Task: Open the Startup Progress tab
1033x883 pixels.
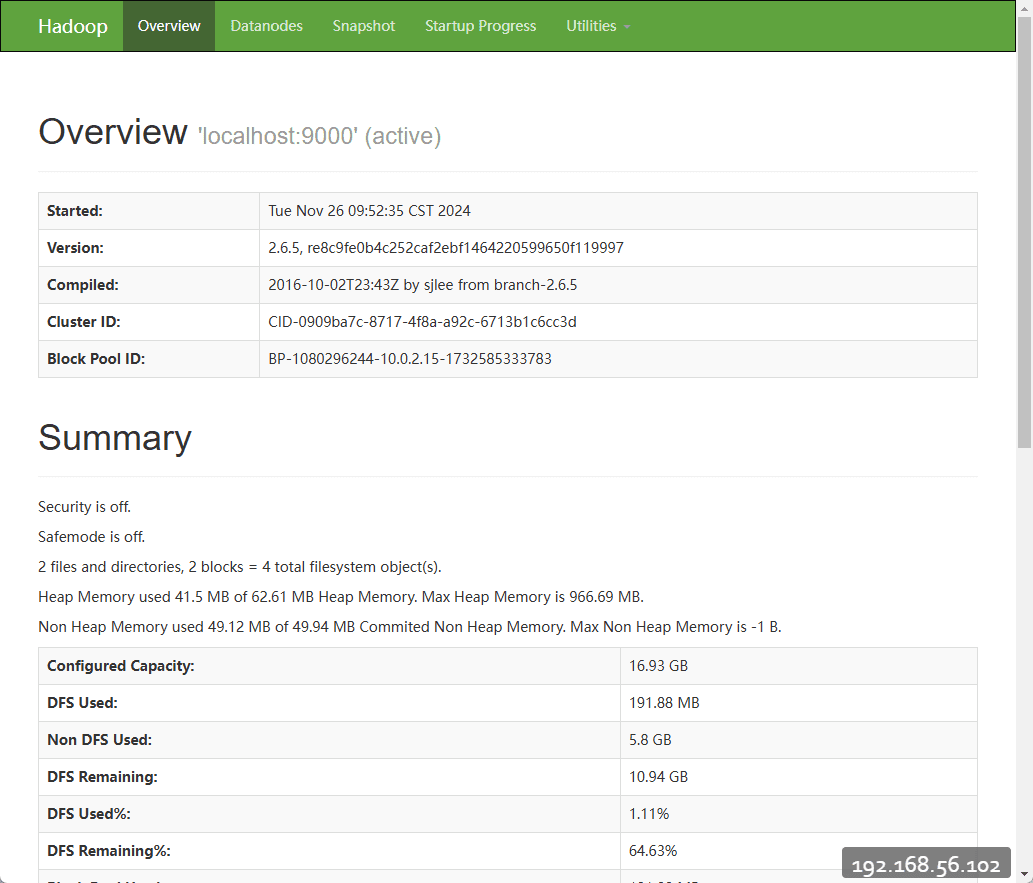Action: click(480, 26)
